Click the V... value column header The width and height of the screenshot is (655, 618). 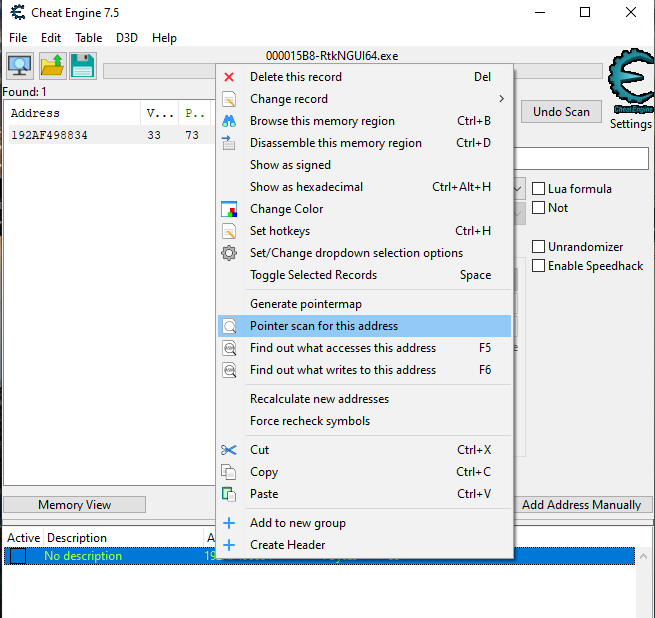pos(160,113)
